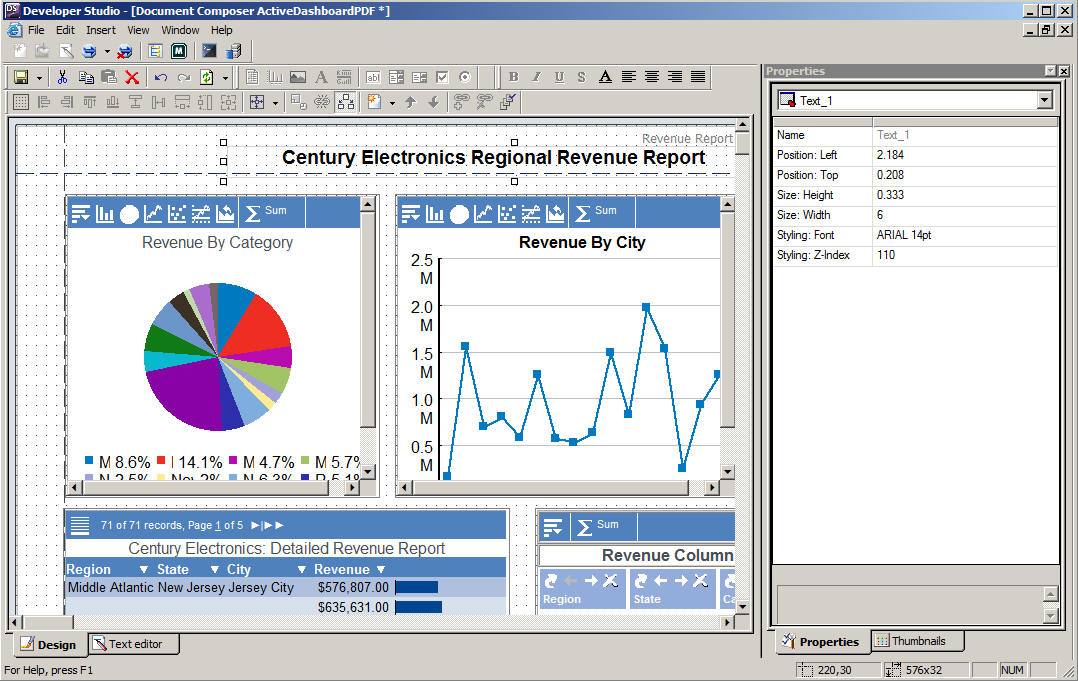Toggle the design grid icon
This screenshot has height=681, width=1078.
point(21,102)
